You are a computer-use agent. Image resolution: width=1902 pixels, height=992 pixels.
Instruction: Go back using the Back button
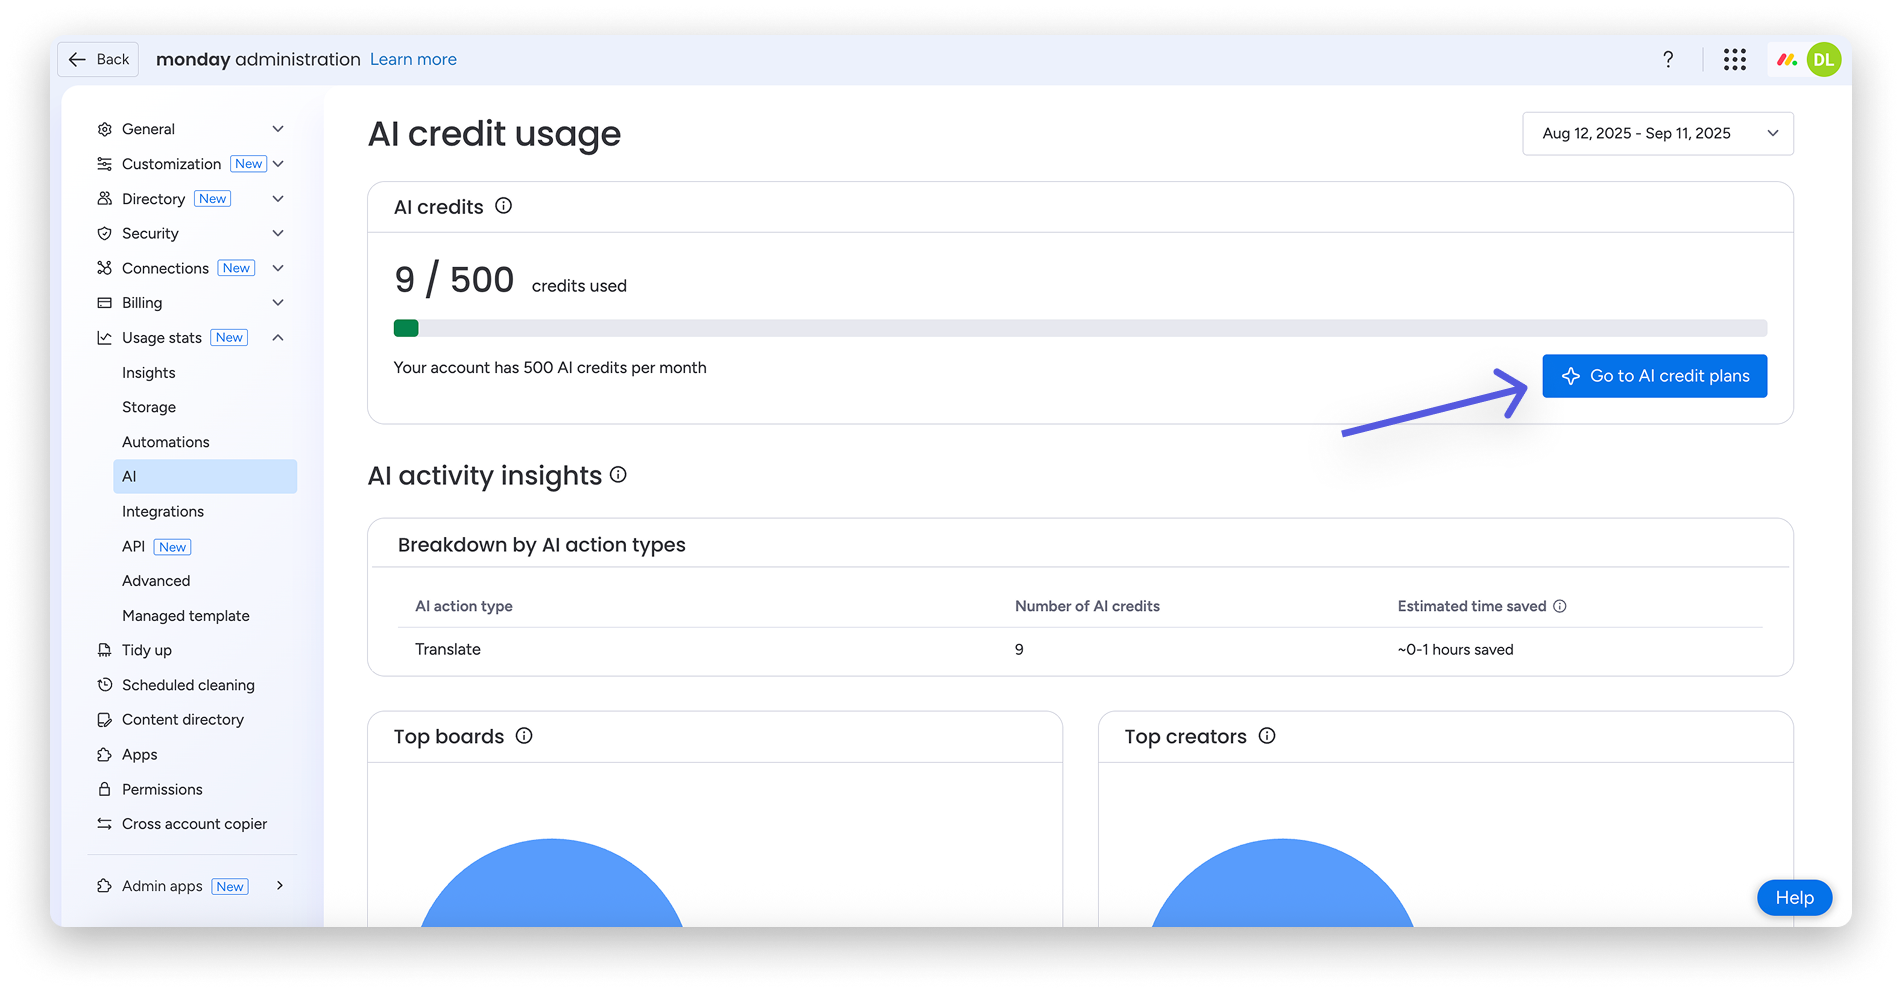tap(98, 60)
